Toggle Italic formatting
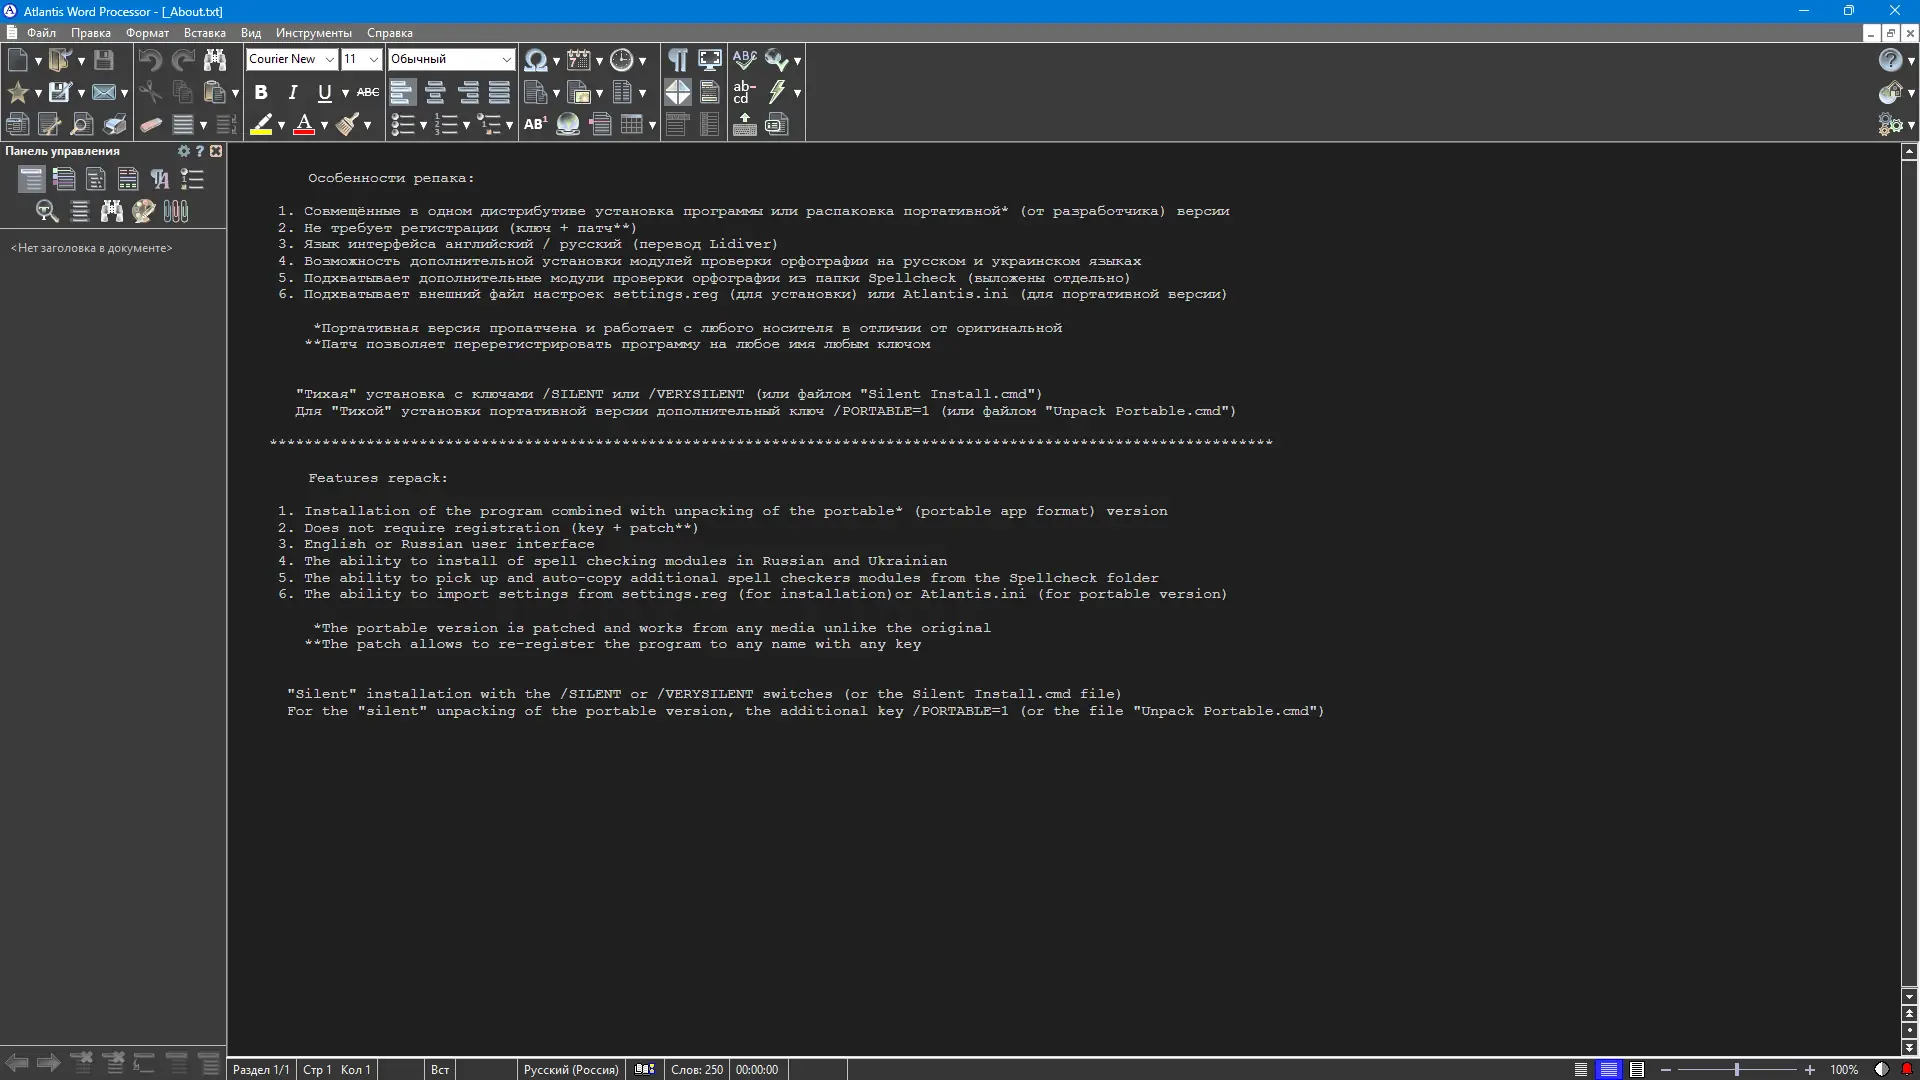The image size is (1920, 1080). [x=293, y=93]
